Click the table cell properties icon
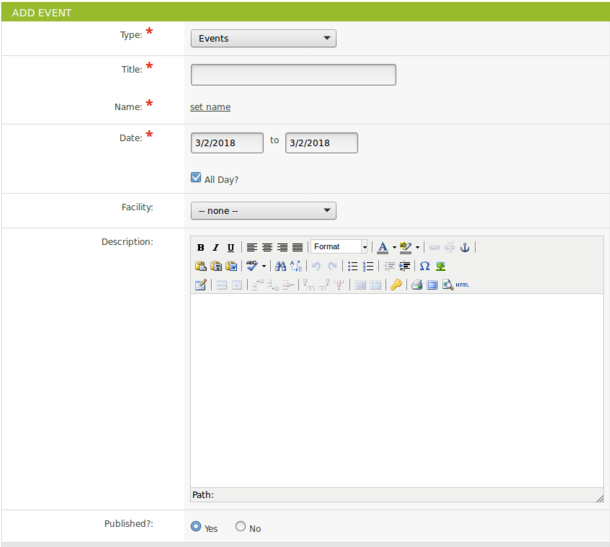Viewport: 610px width, 547px height. coord(237,285)
